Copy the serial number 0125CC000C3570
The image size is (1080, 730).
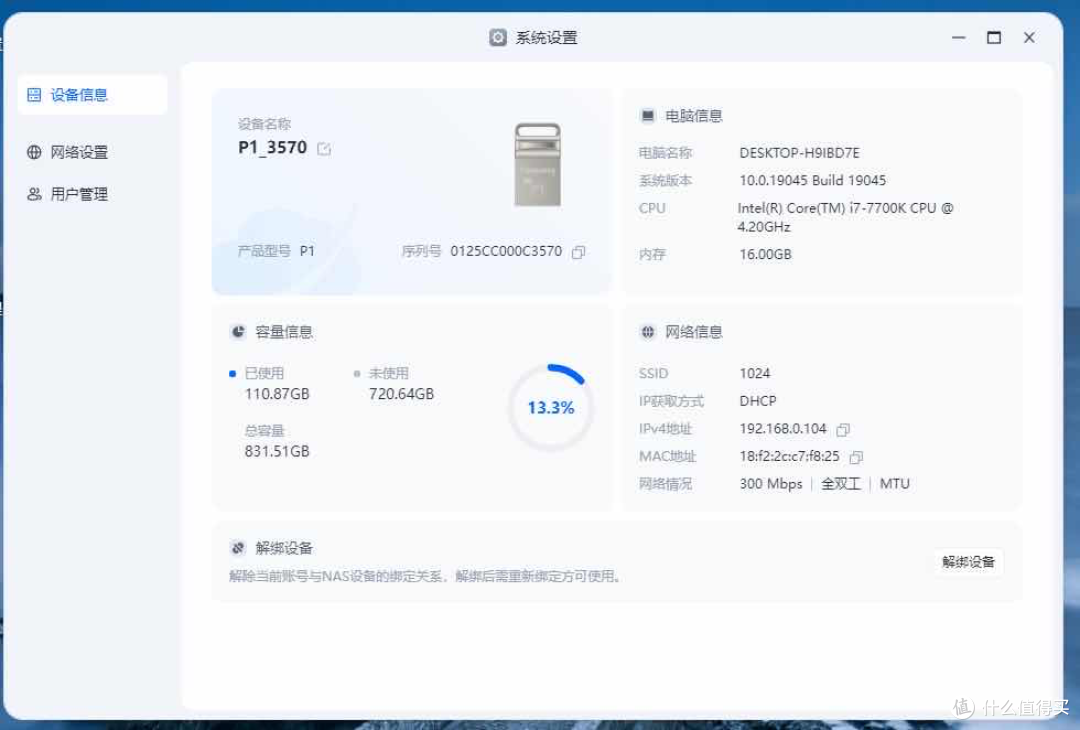click(579, 252)
